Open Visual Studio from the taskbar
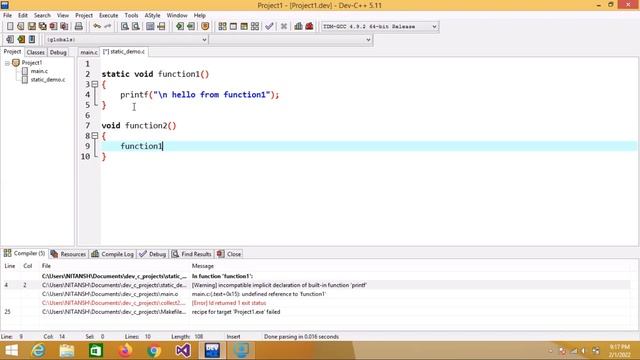Screen dimensions: 640x360 [183, 351]
